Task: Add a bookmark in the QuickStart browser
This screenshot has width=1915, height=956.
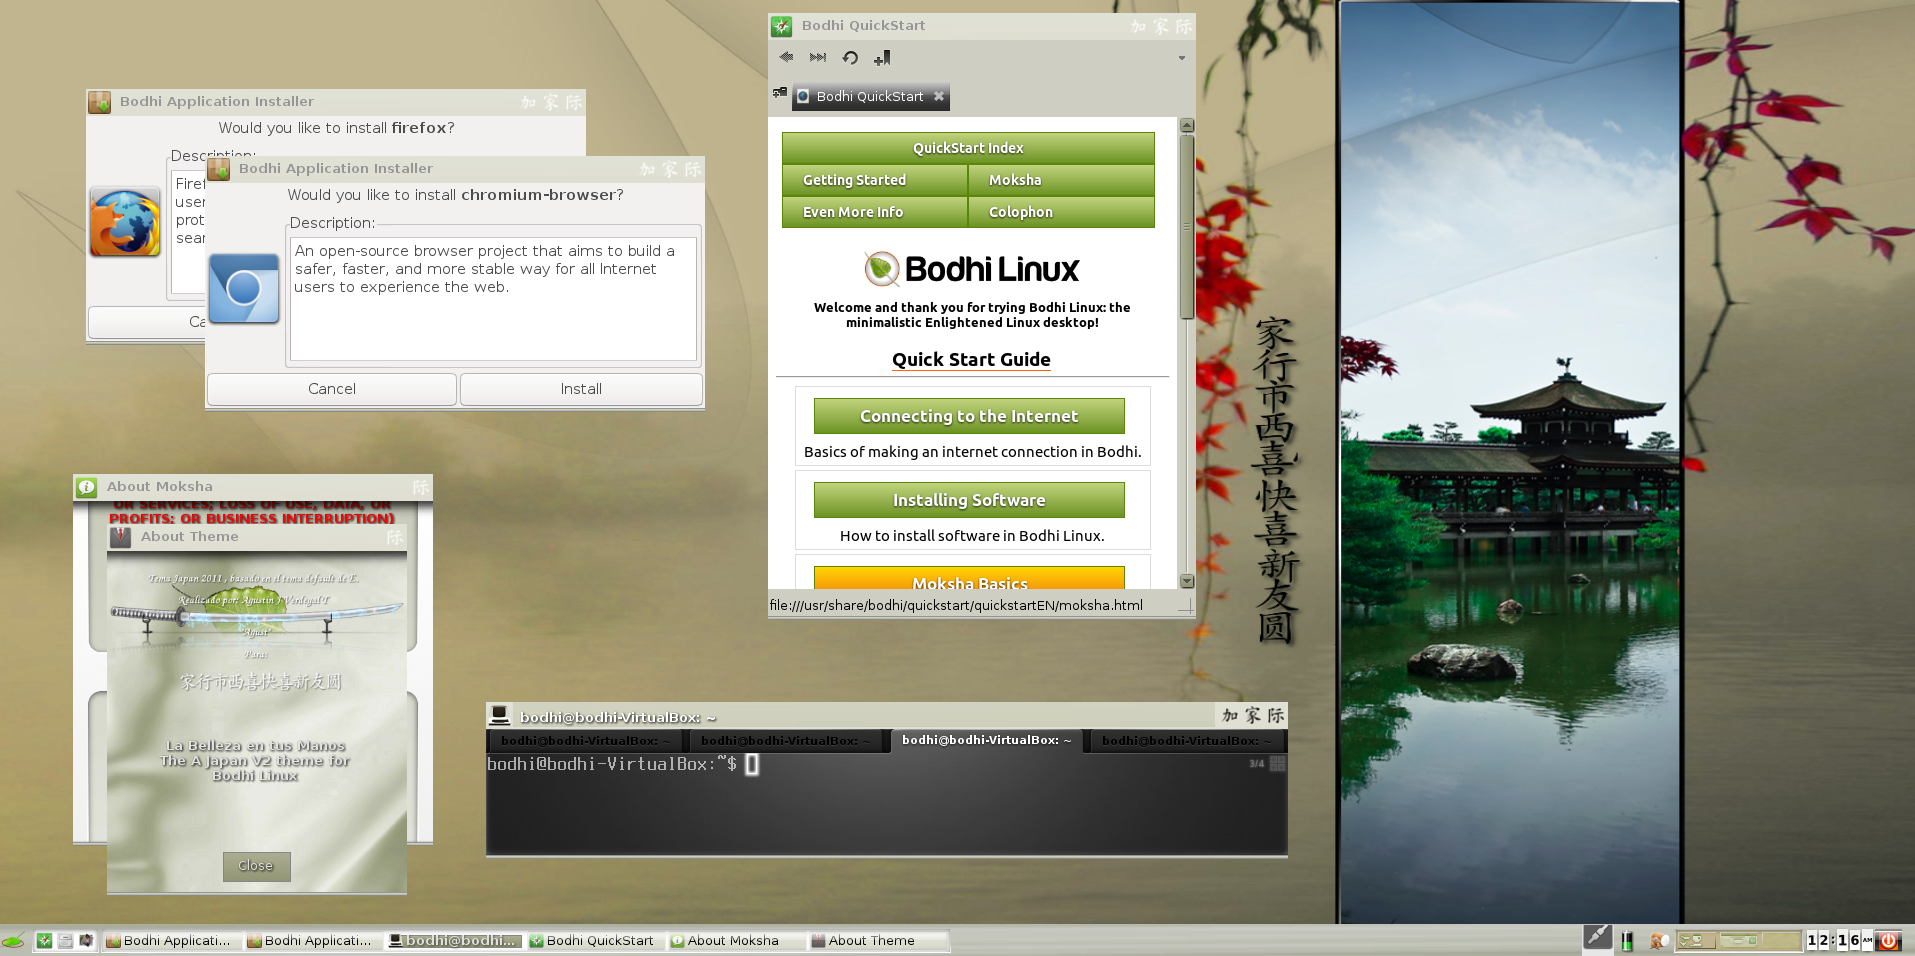Action: (x=882, y=58)
